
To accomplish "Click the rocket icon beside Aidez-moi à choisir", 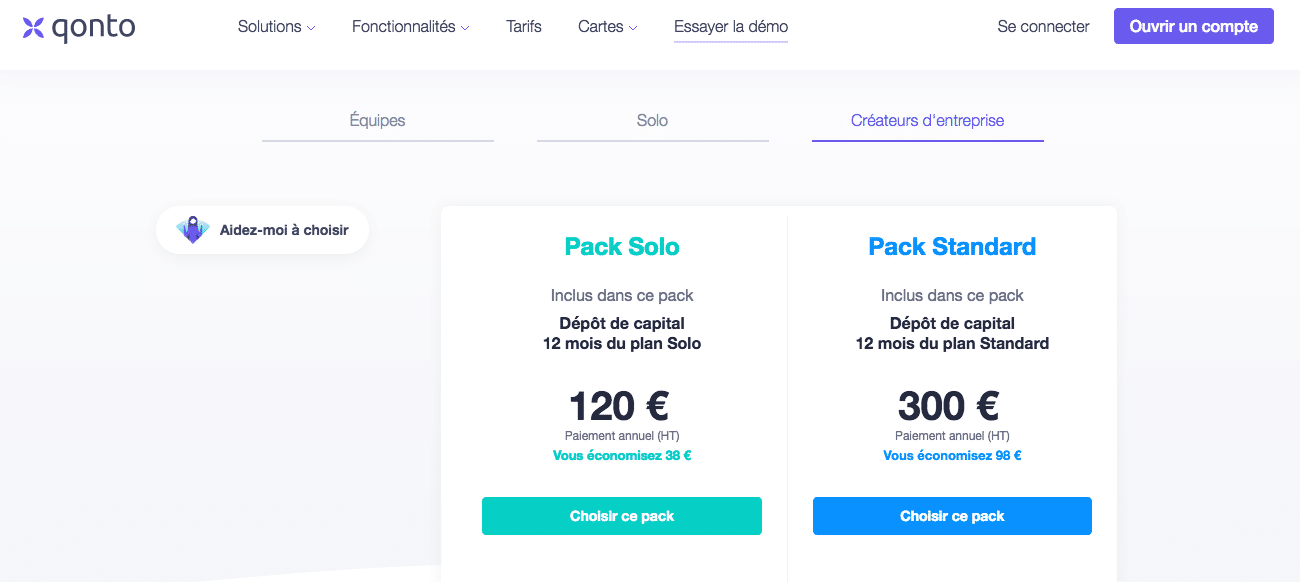I will point(192,230).
